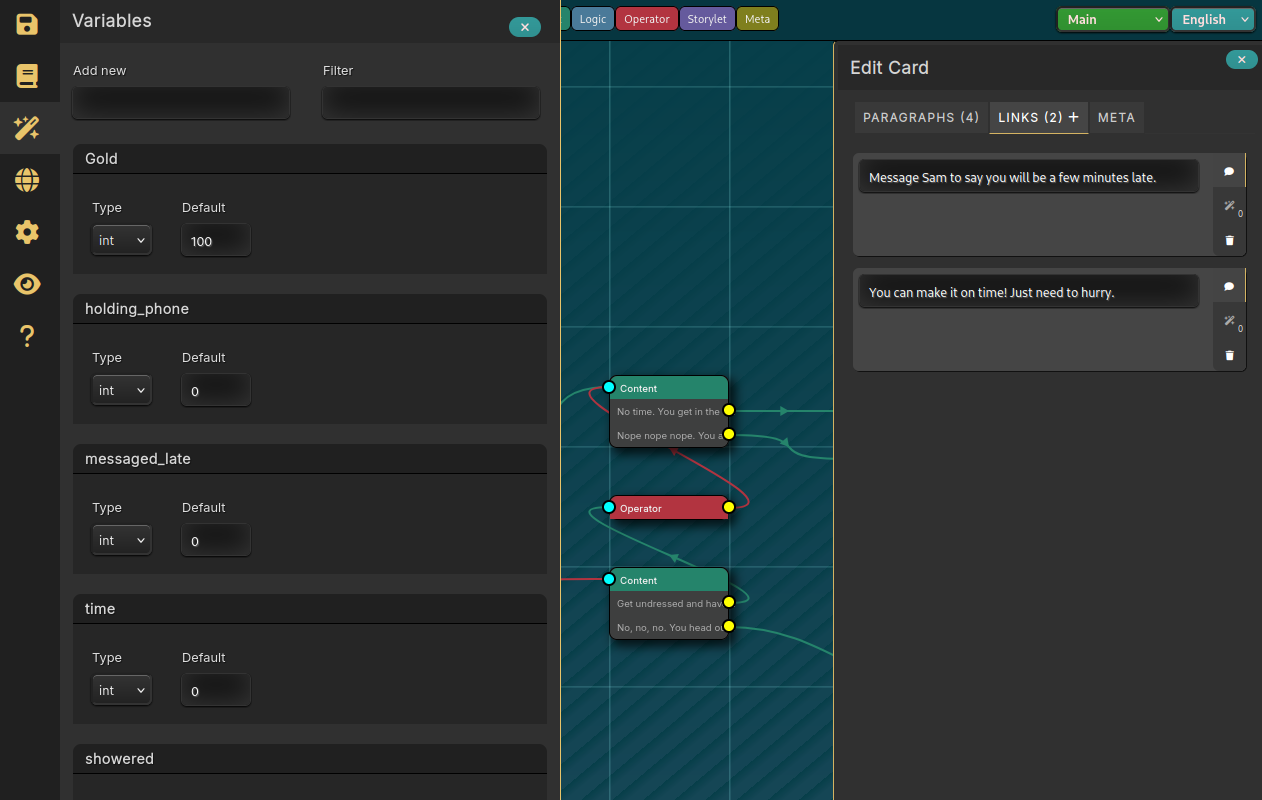Select the red Operator node on canvas
This screenshot has width=1262, height=800.
coord(669,508)
